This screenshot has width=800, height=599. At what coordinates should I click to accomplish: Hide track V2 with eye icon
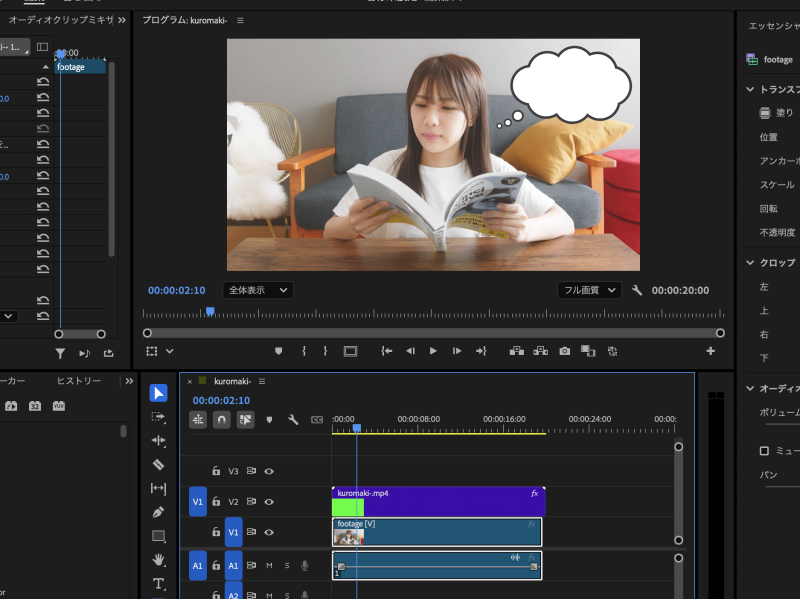pyautogui.click(x=269, y=502)
